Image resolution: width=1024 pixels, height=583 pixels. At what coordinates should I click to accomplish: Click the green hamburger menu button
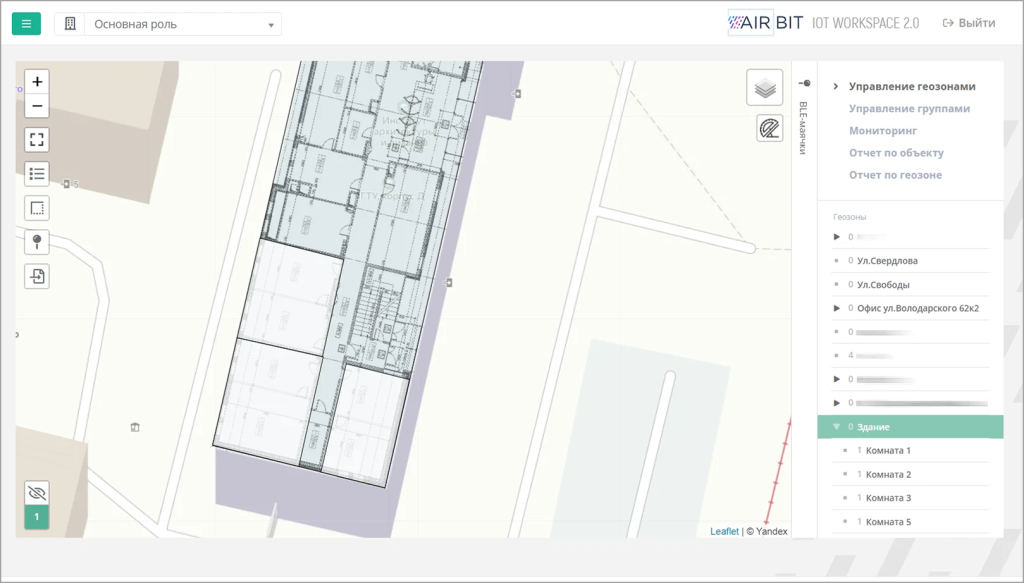pyautogui.click(x=26, y=24)
